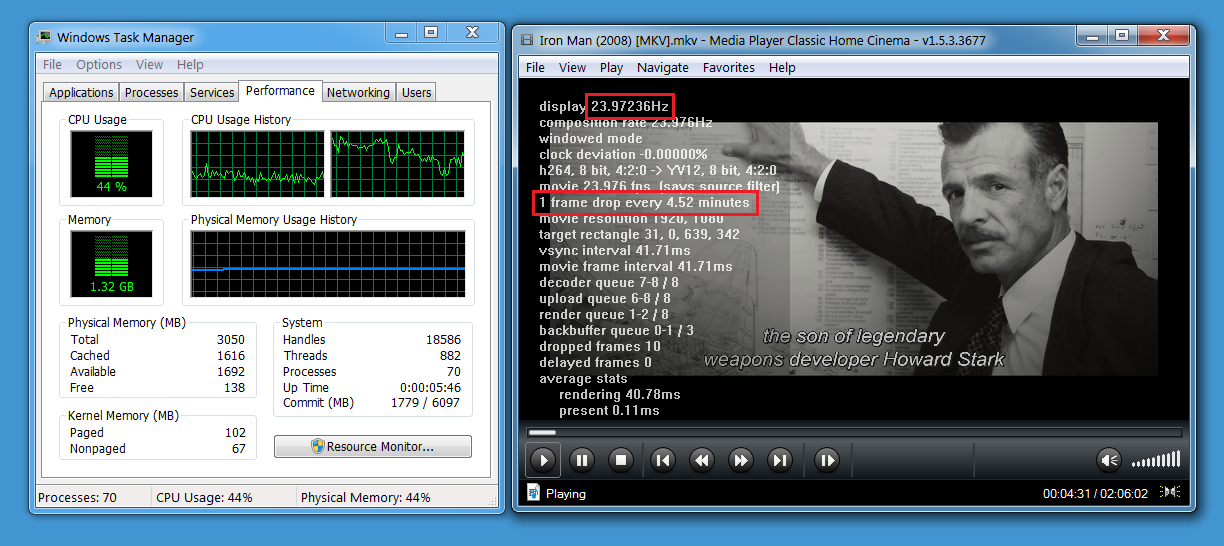Viewport: 1224px width, 546px height.
Task: Open the Help menu in Task Manager
Action: [x=190, y=64]
